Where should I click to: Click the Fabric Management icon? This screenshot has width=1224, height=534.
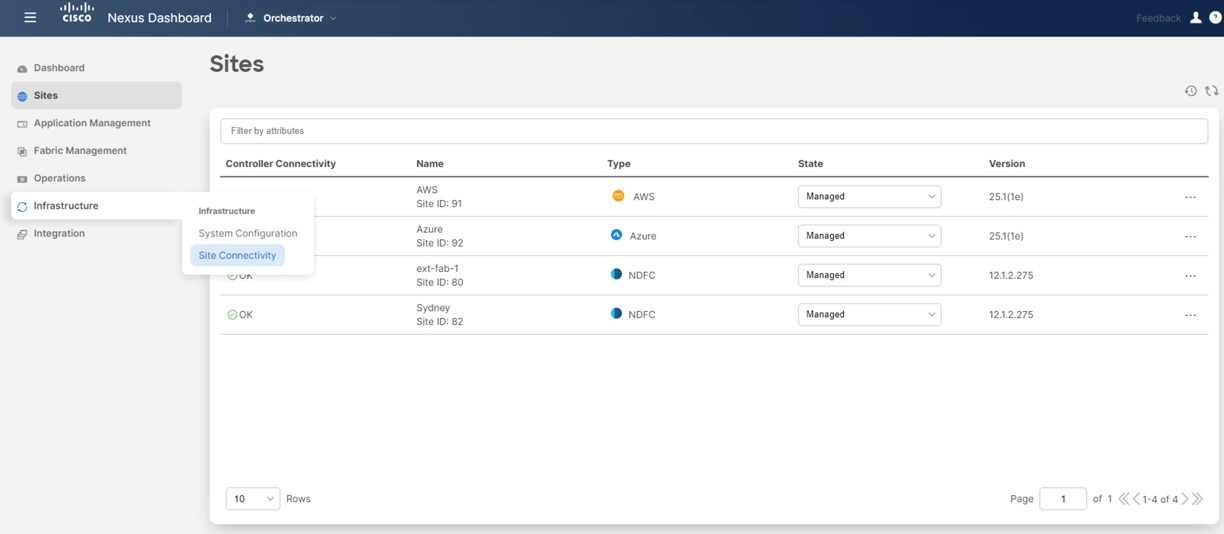(22, 151)
